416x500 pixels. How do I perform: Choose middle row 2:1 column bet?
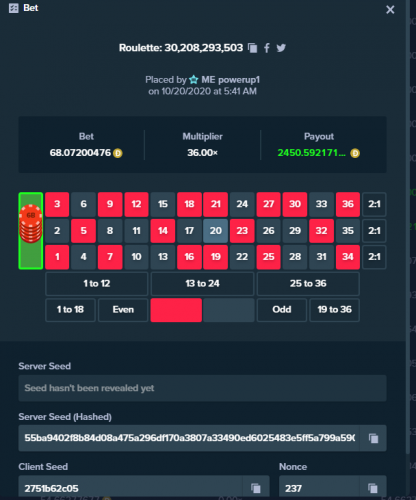(374, 231)
